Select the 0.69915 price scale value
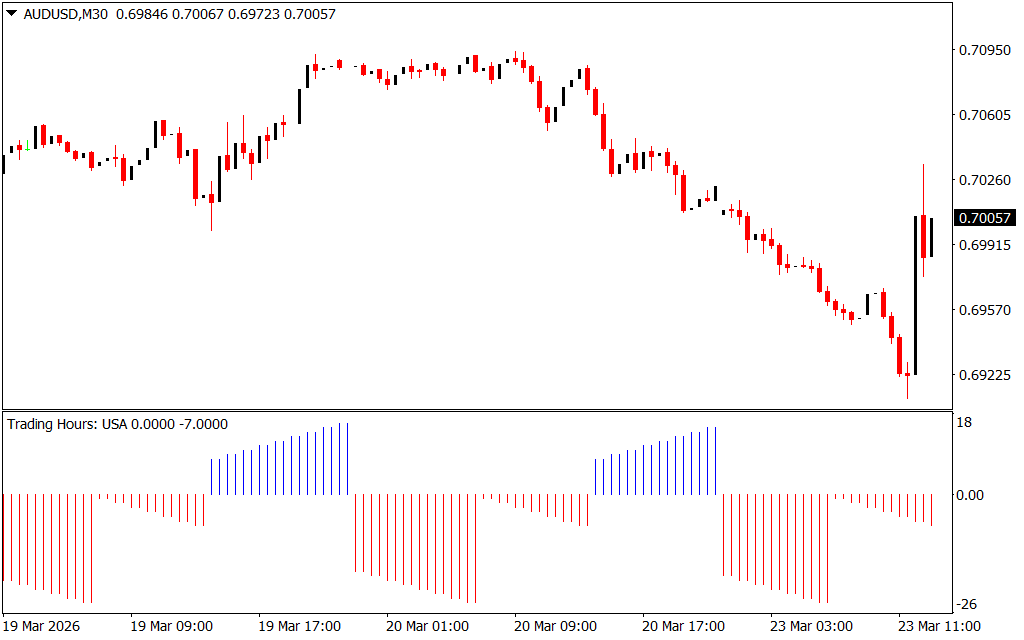Screen dimensions: 1024x640 [x=984, y=245]
